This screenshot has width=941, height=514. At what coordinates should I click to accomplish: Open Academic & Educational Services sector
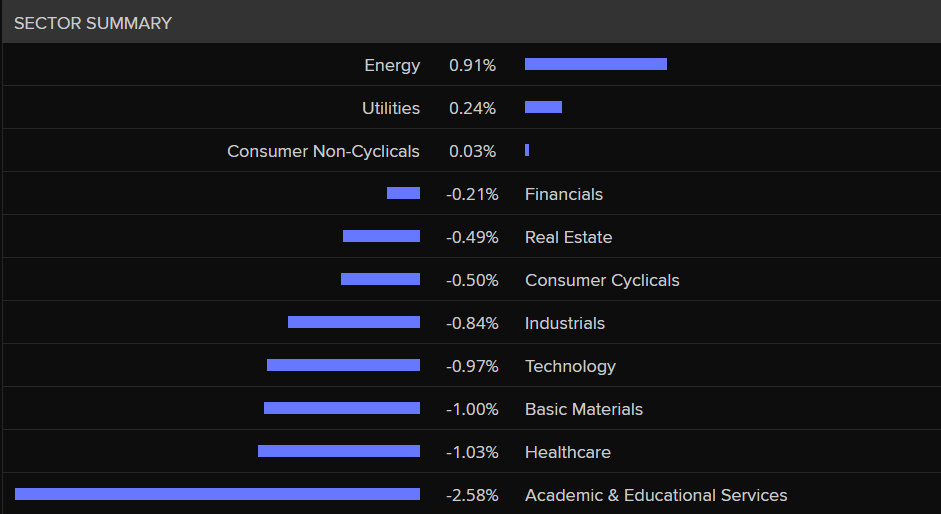[656, 495]
